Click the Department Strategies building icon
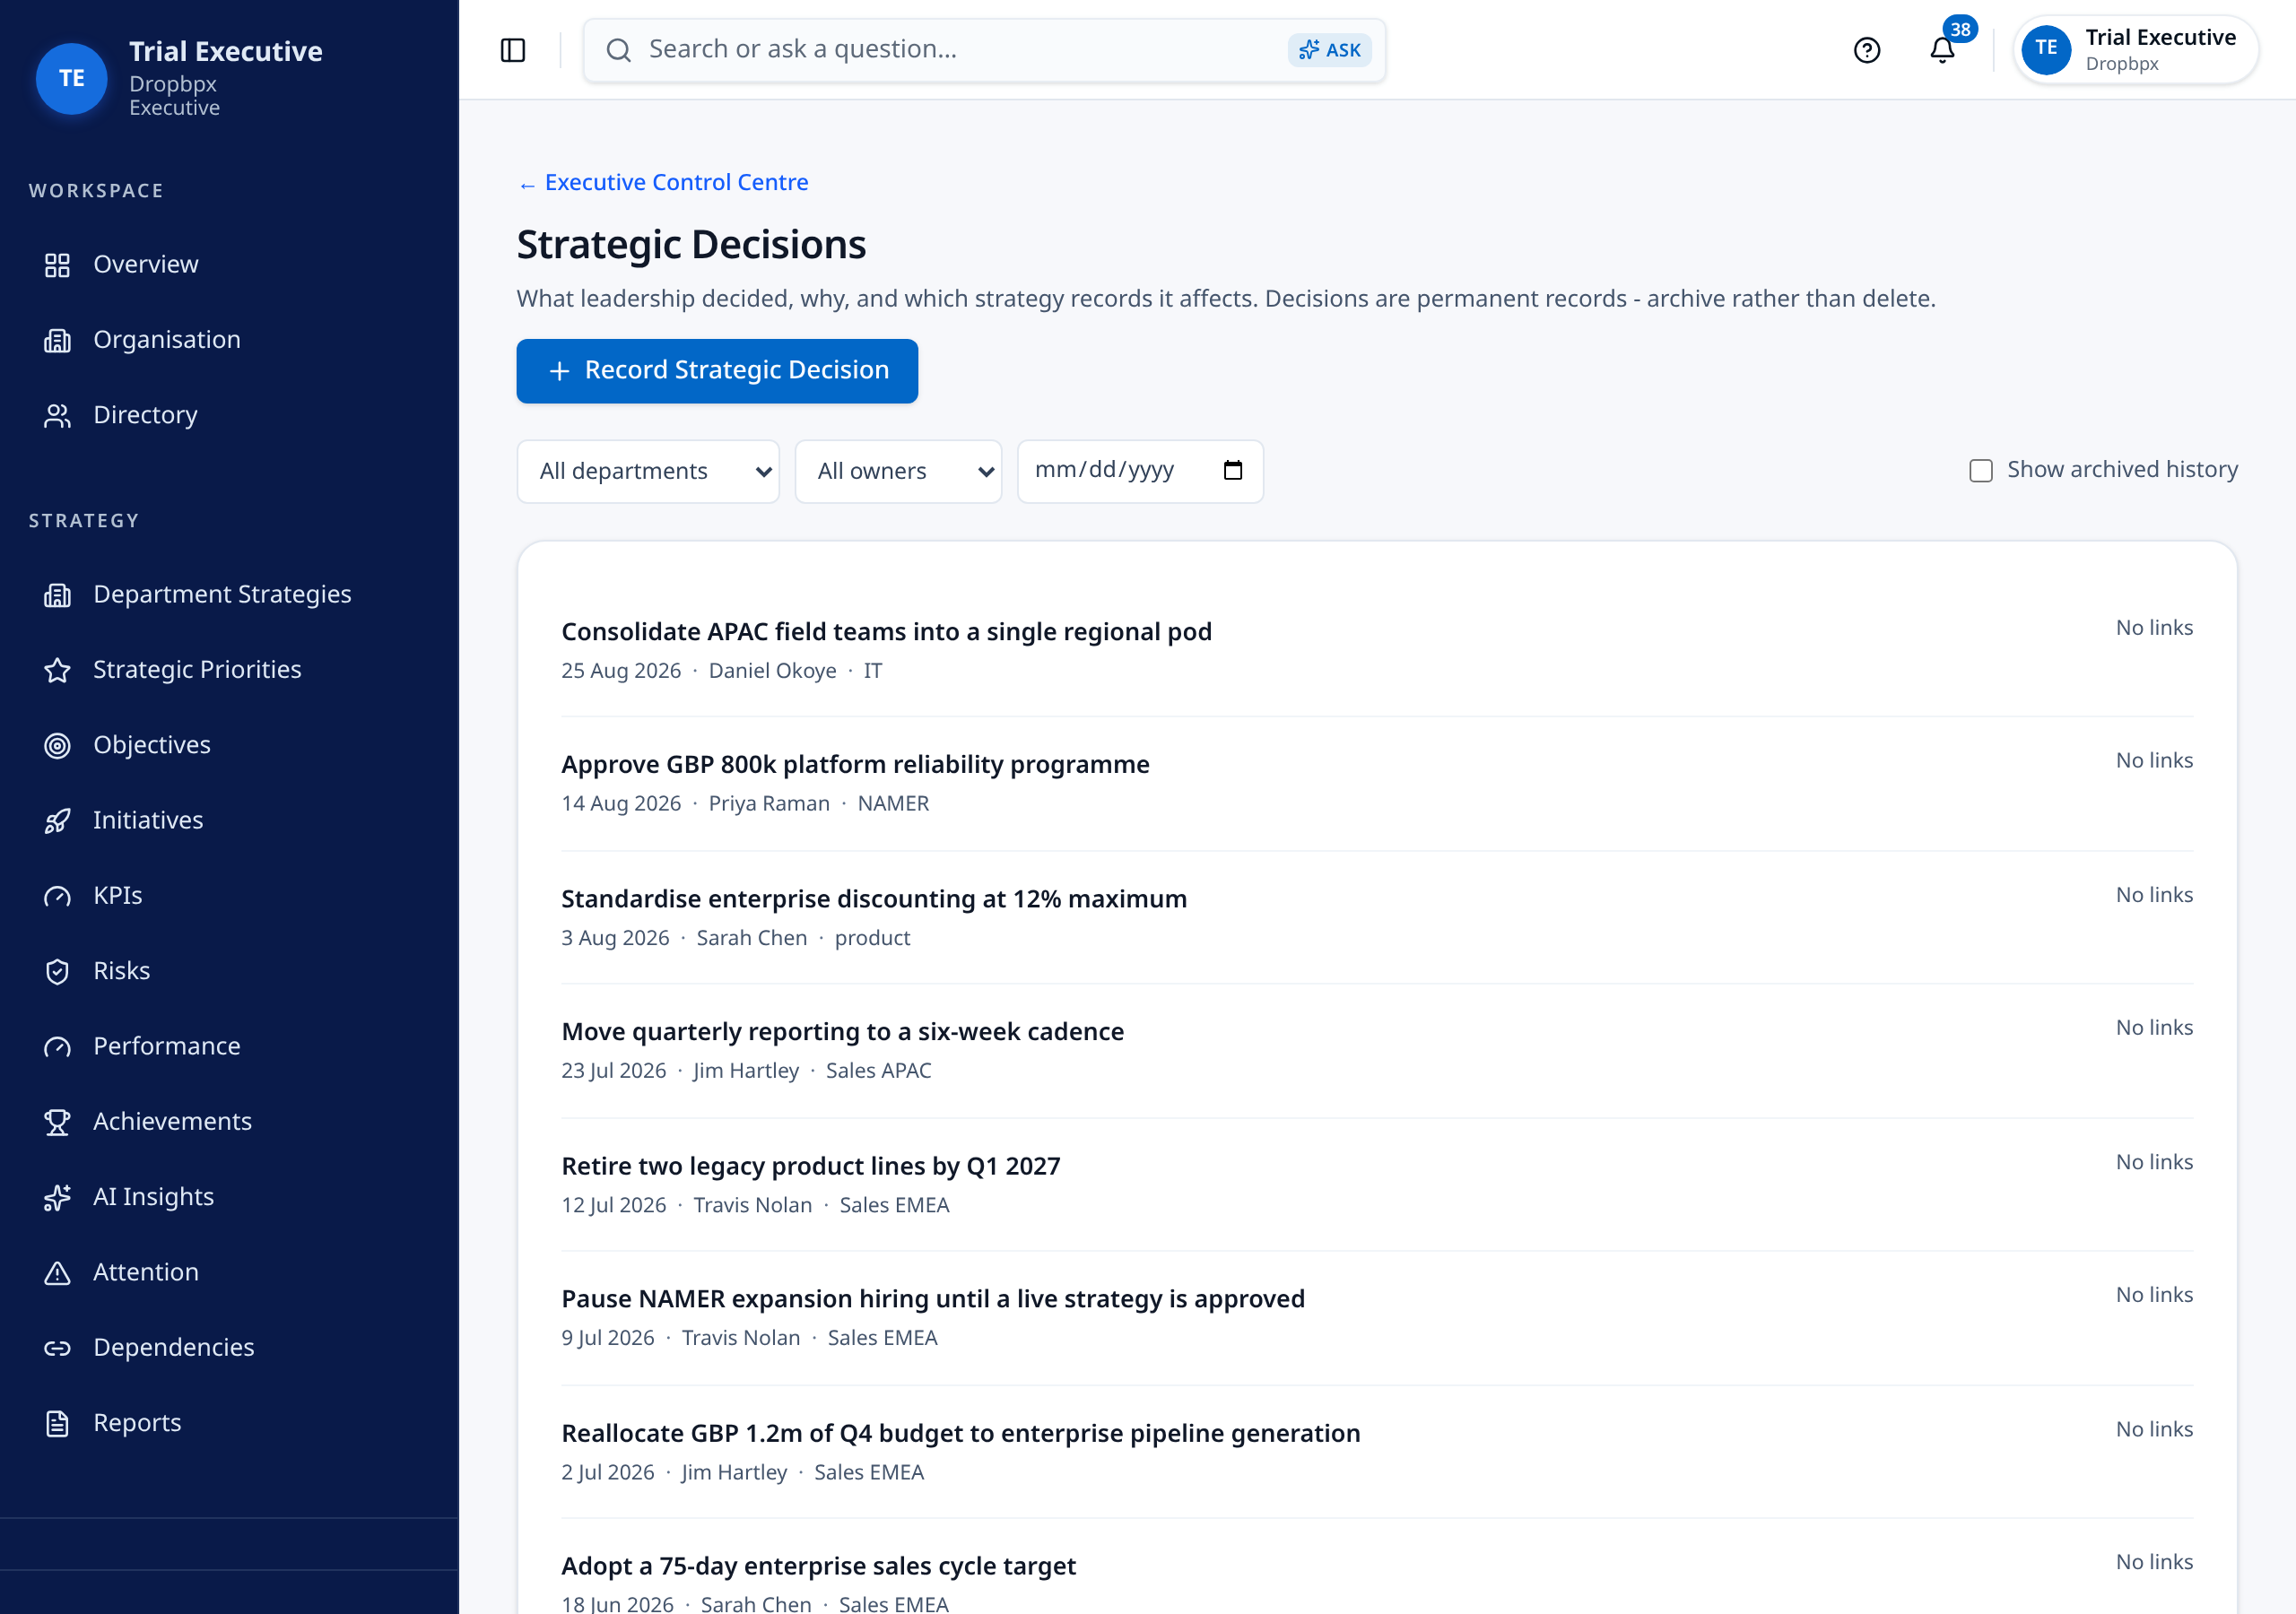This screenshot has width=2296, height=1614. (57, 595)
